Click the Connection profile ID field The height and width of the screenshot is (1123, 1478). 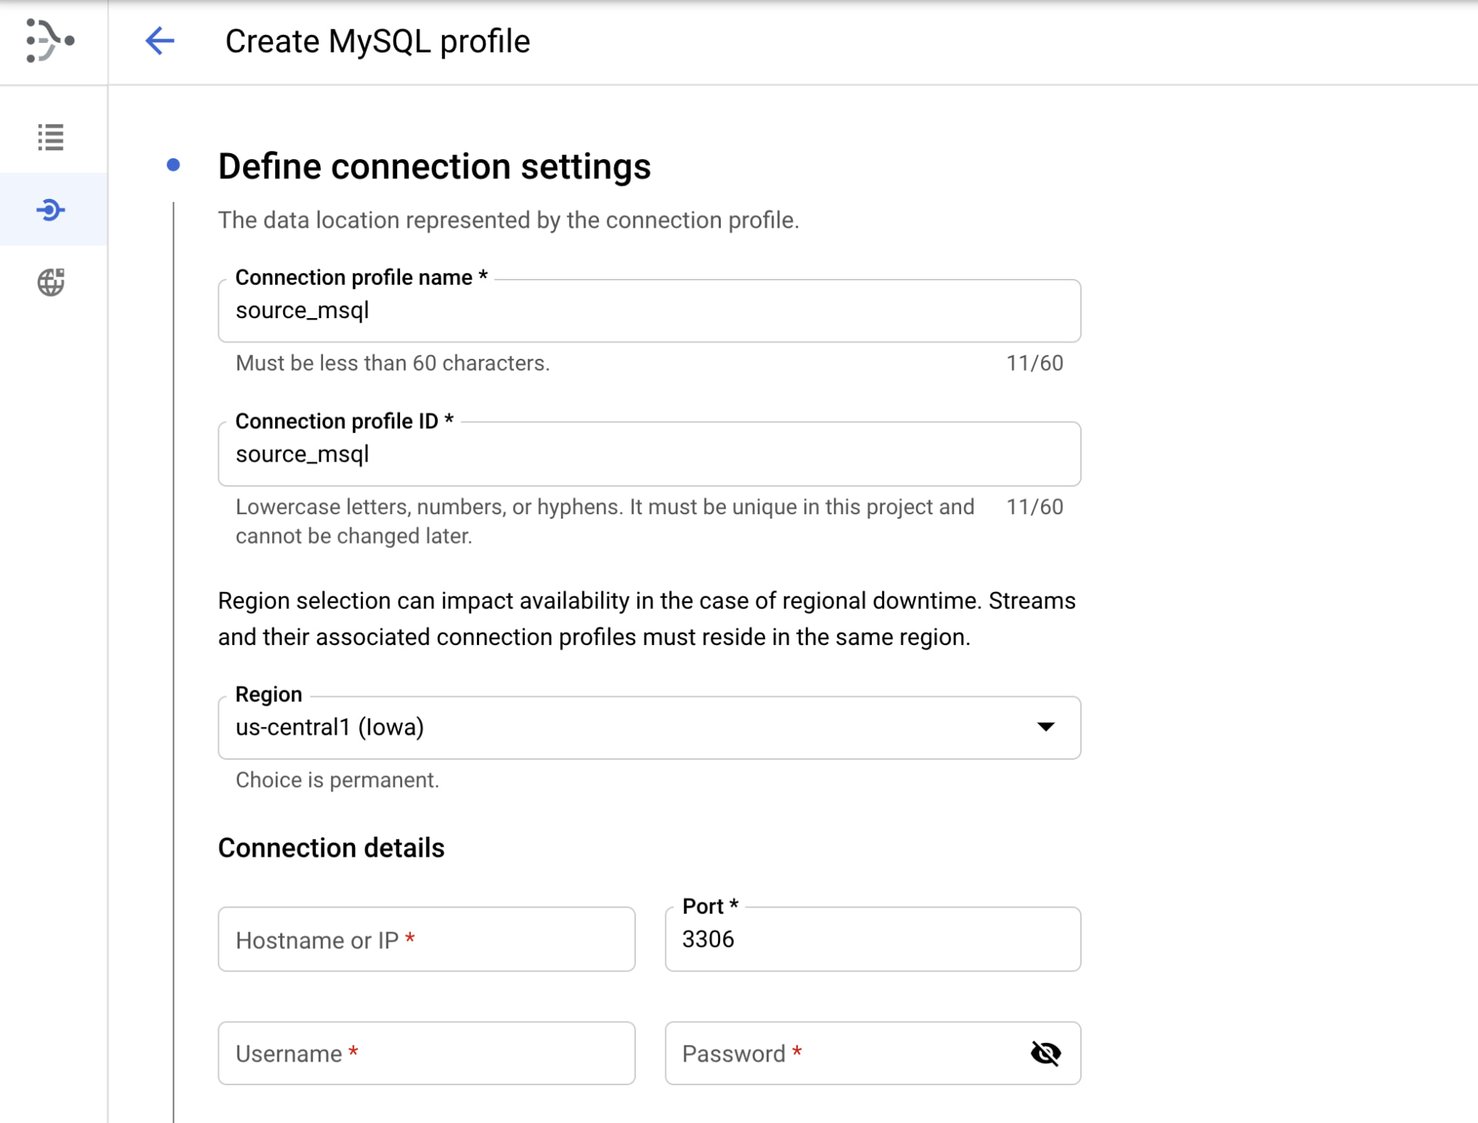pos(649,454)
